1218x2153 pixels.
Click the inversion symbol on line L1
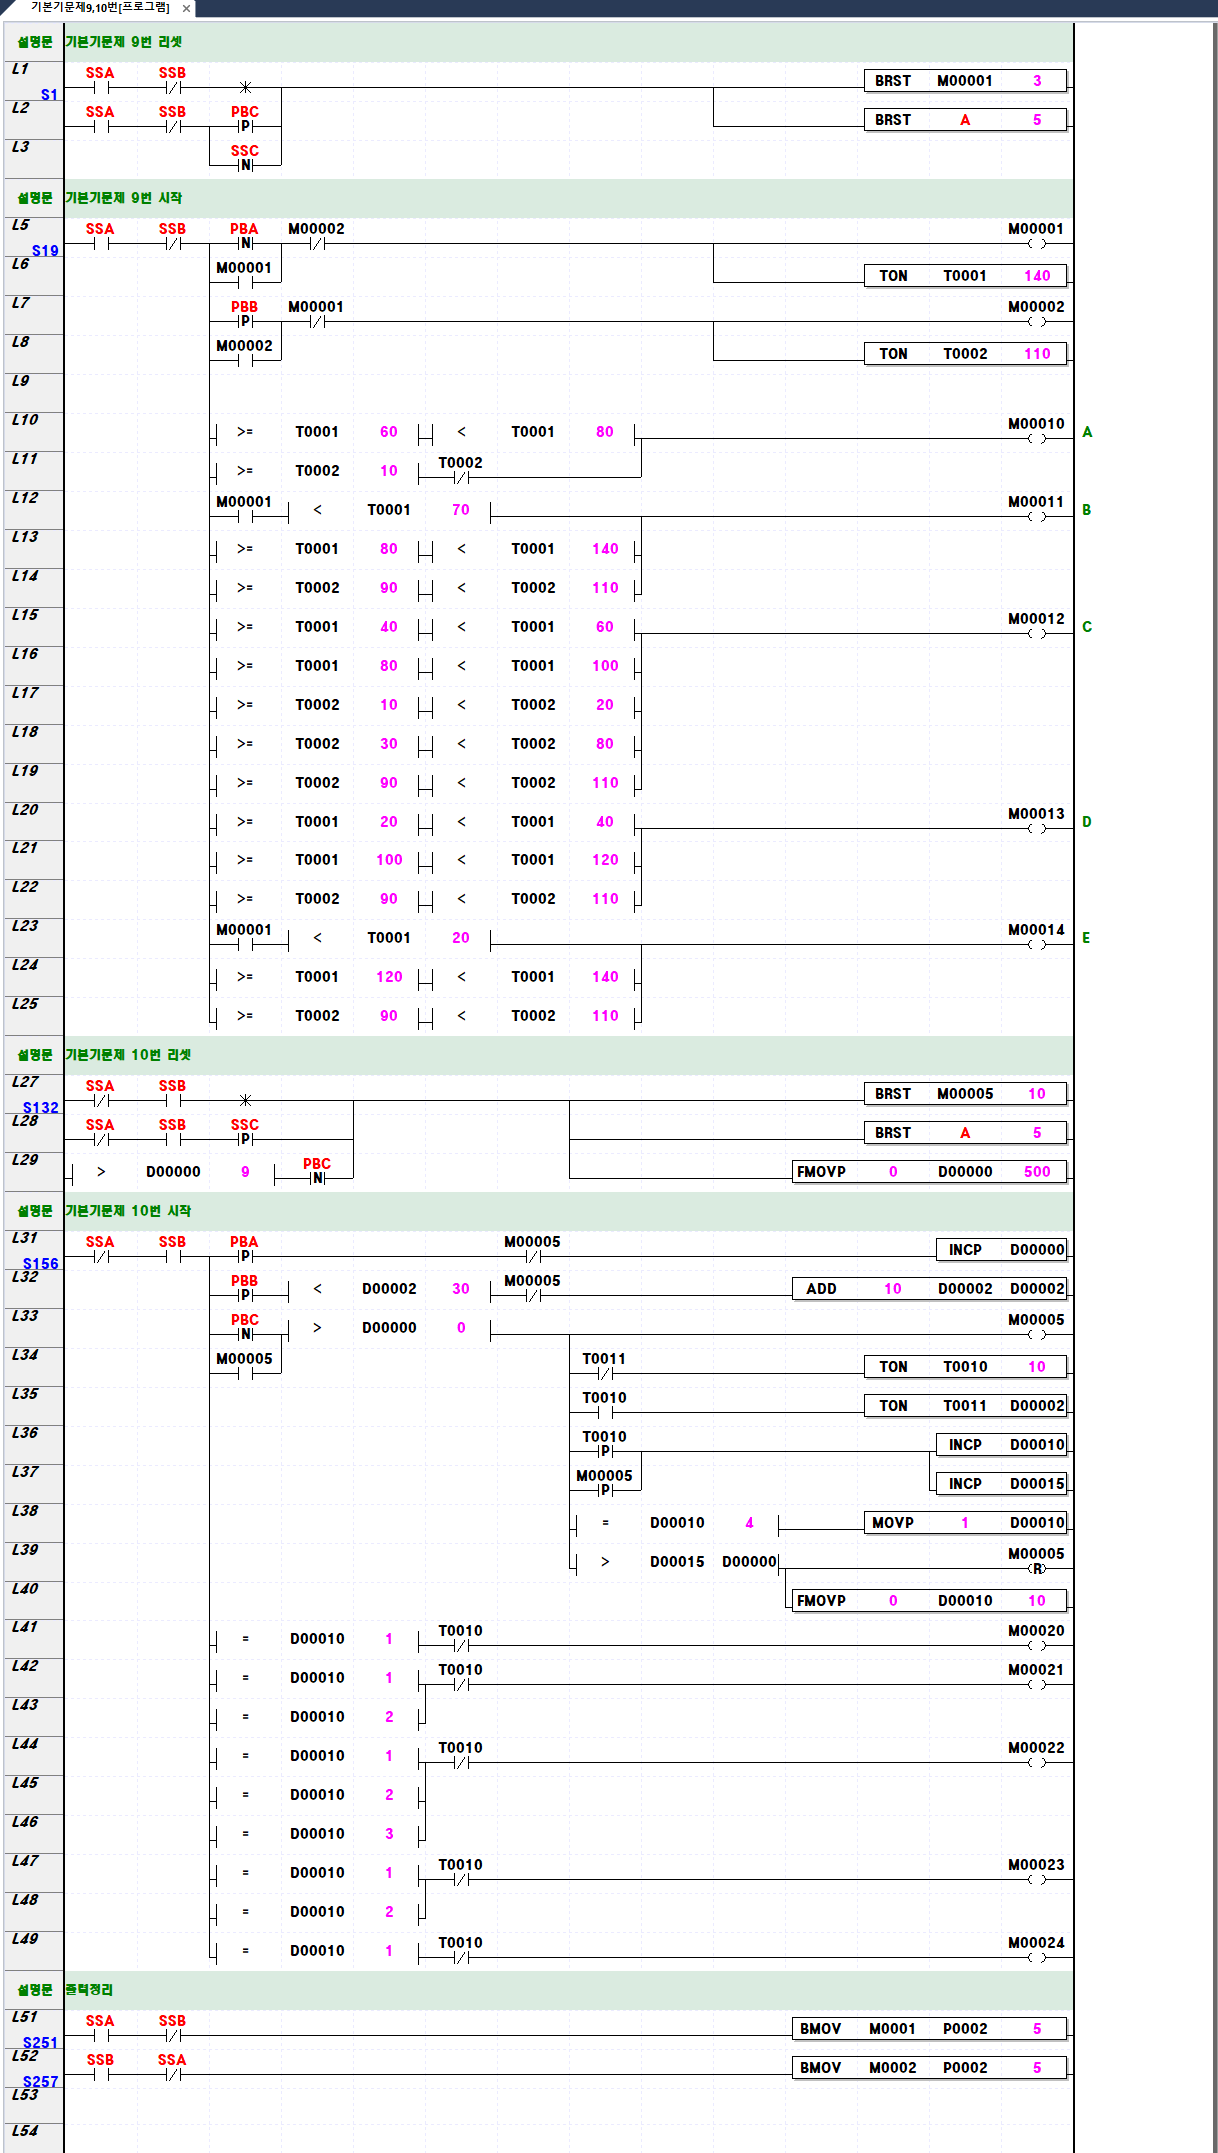click(x=245, y=88)
